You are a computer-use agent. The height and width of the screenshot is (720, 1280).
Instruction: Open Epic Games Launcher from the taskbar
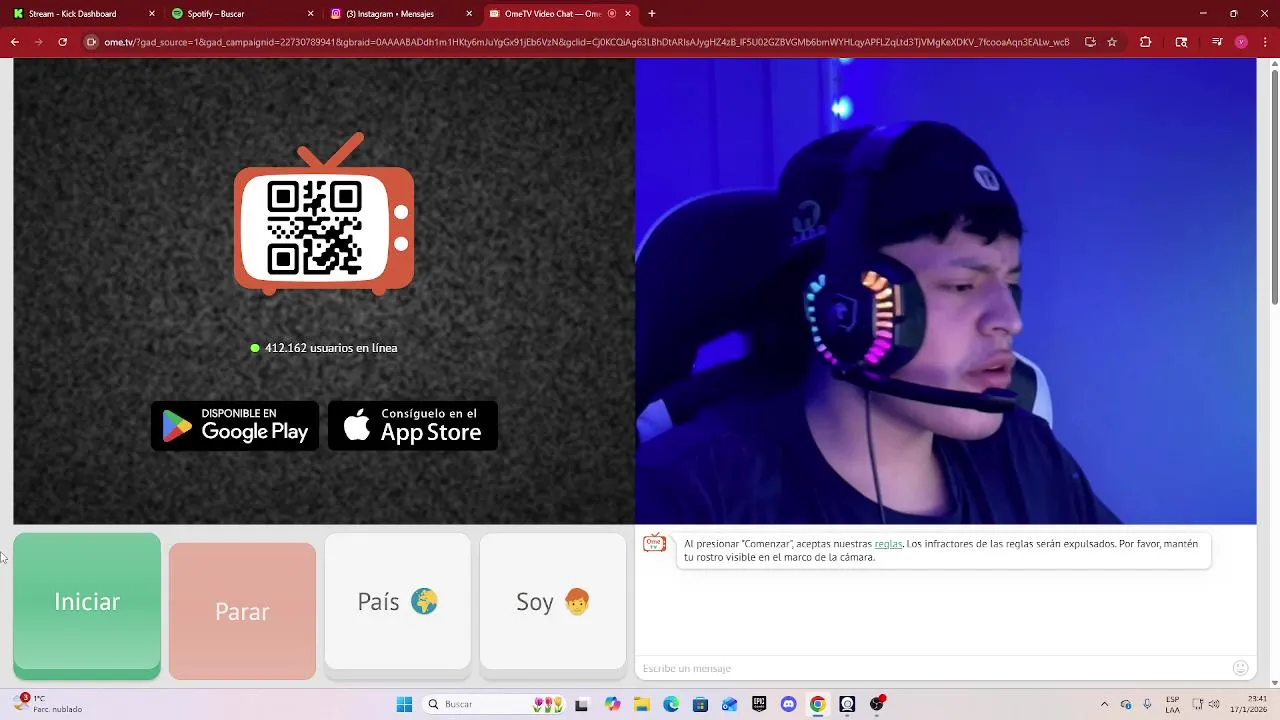pyautogui.click(x=759, y=704)
